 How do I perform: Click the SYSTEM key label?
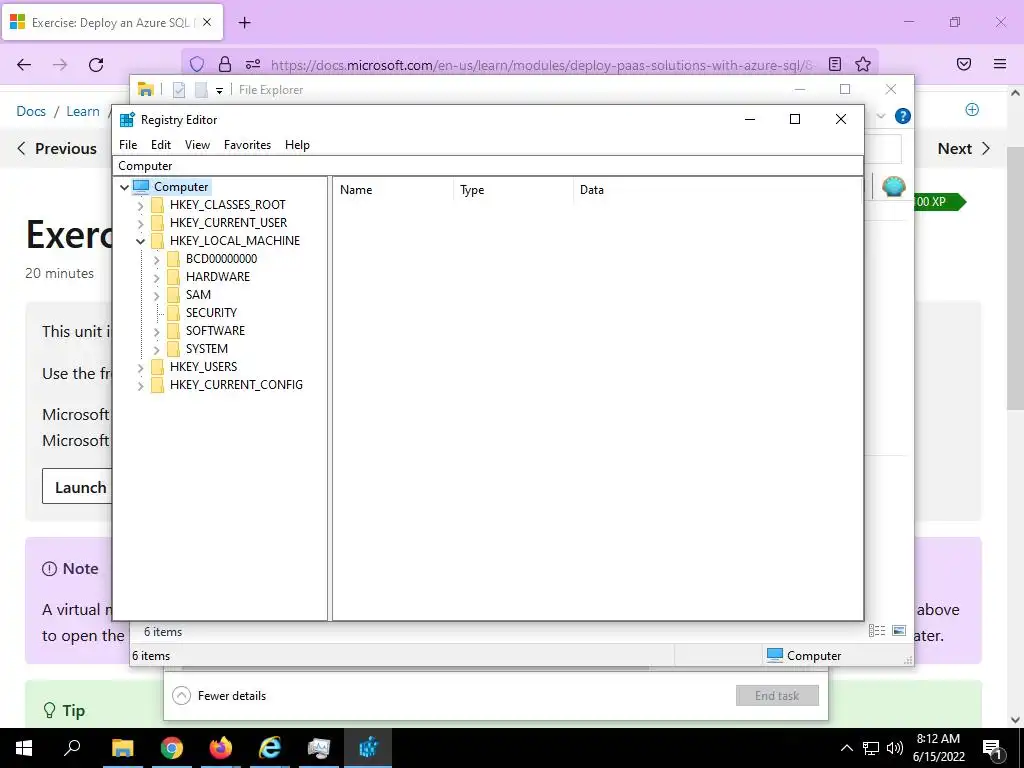tap(207, 349)
